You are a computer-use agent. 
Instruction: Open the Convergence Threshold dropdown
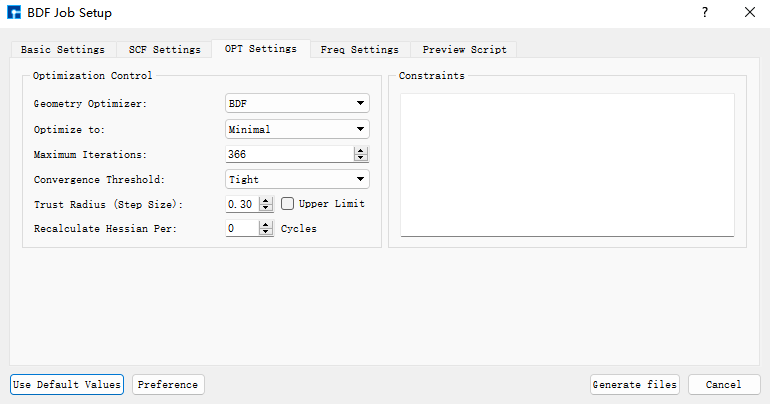[297, 180]
